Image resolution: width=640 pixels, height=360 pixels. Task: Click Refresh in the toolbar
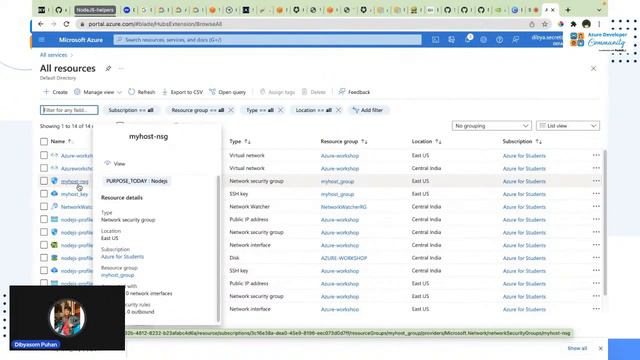[x=142, y=92]
